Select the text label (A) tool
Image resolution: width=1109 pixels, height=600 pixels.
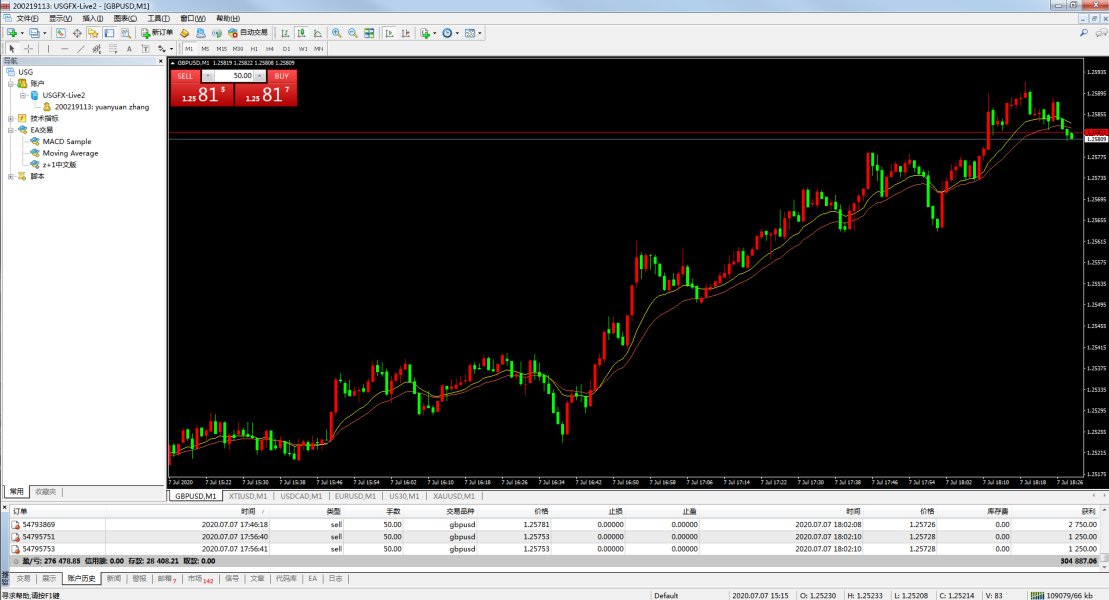point(128,48)
